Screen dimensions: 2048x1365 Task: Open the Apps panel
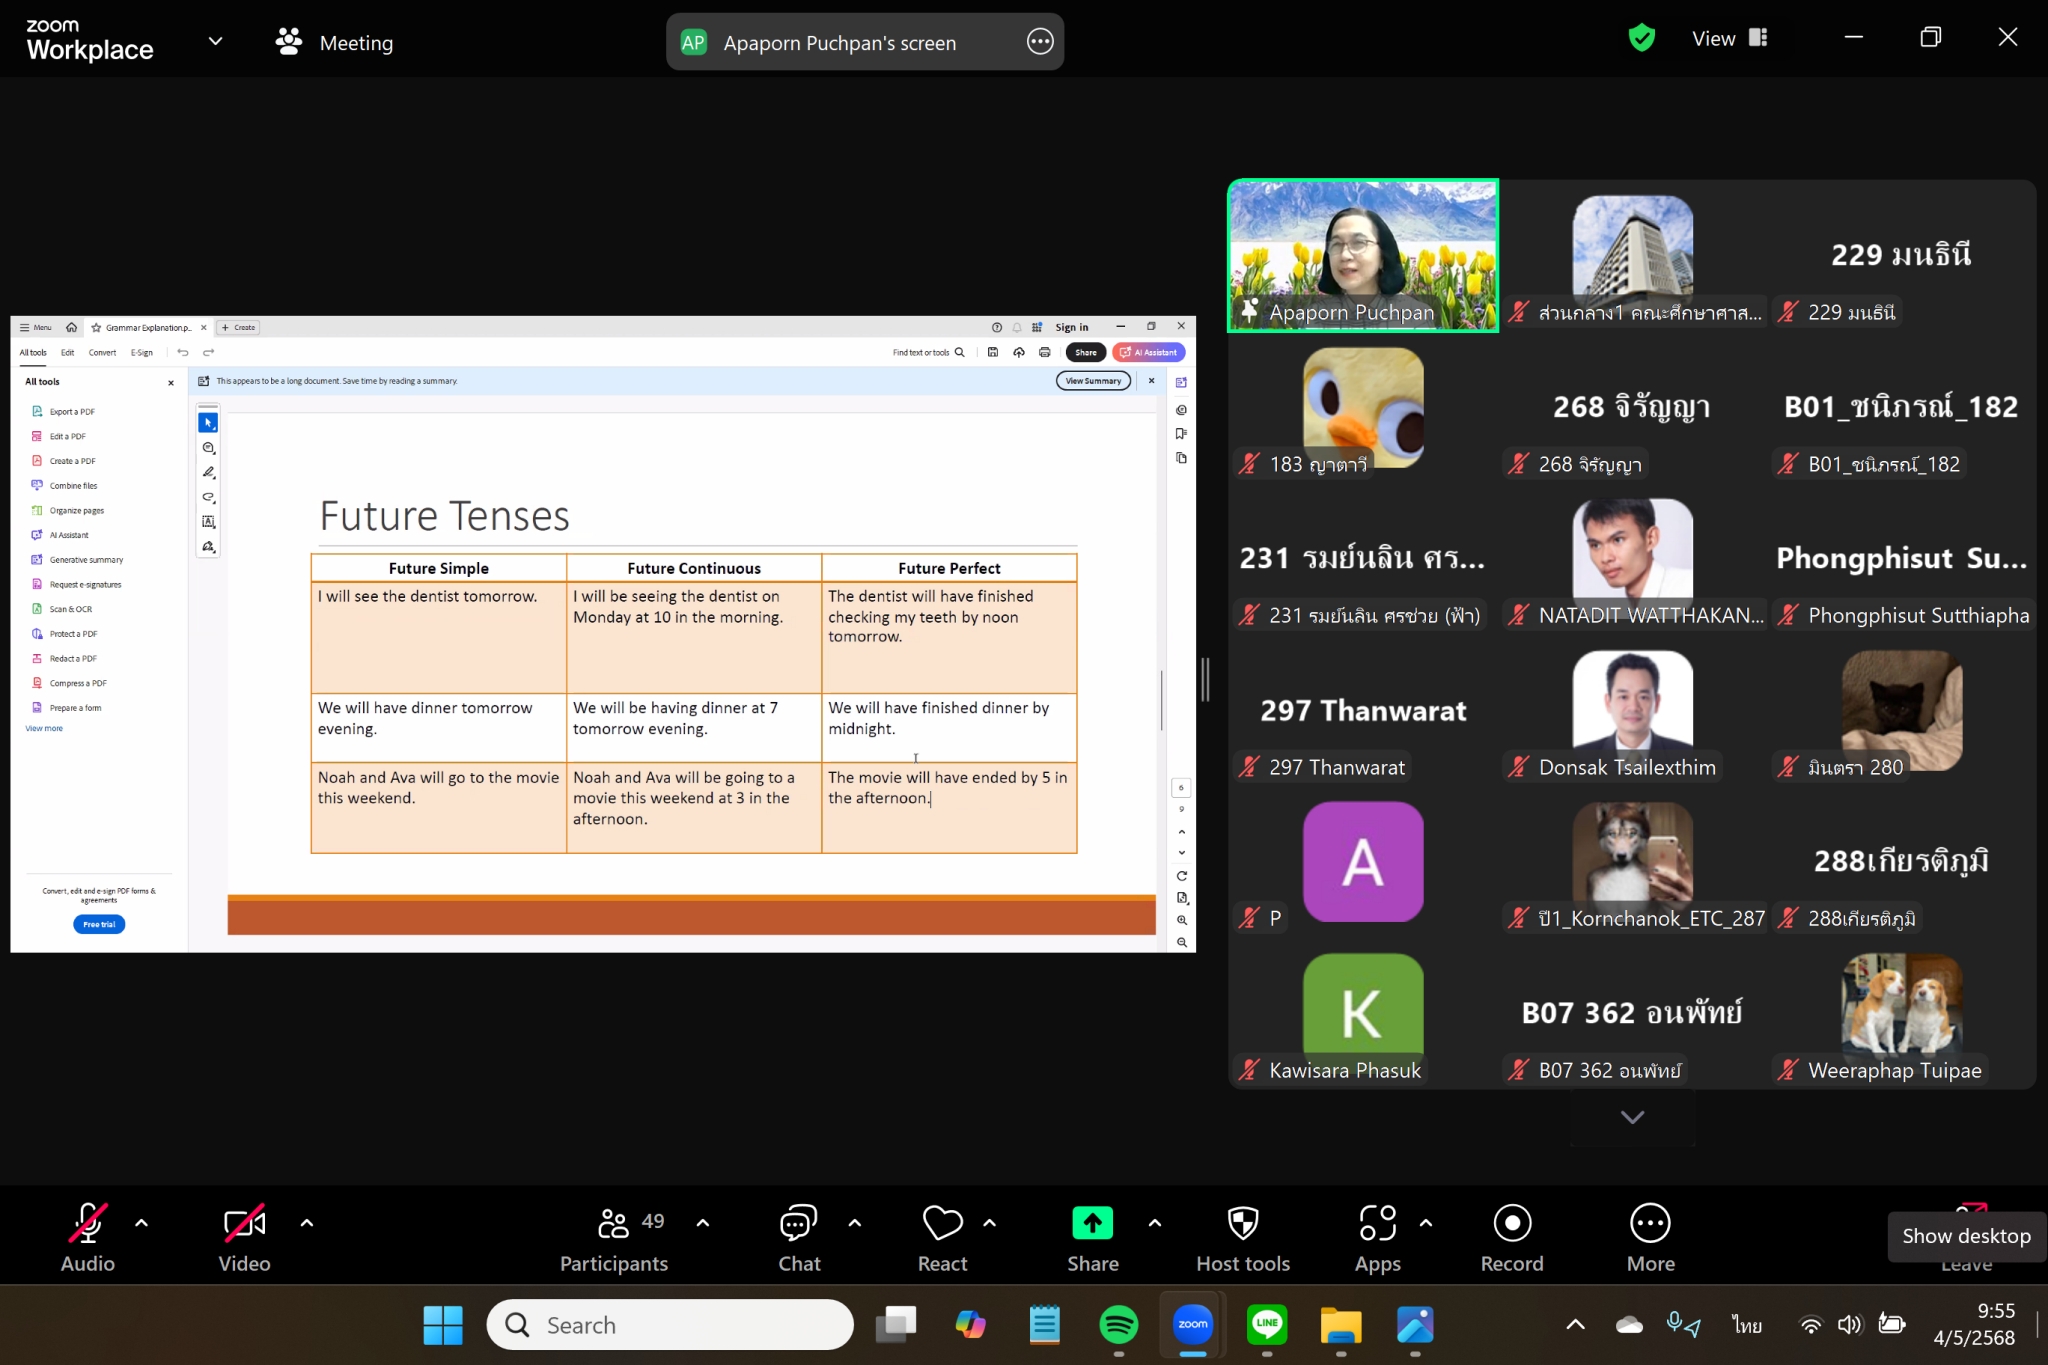pyautogui.click(x=1377, y=1239)
